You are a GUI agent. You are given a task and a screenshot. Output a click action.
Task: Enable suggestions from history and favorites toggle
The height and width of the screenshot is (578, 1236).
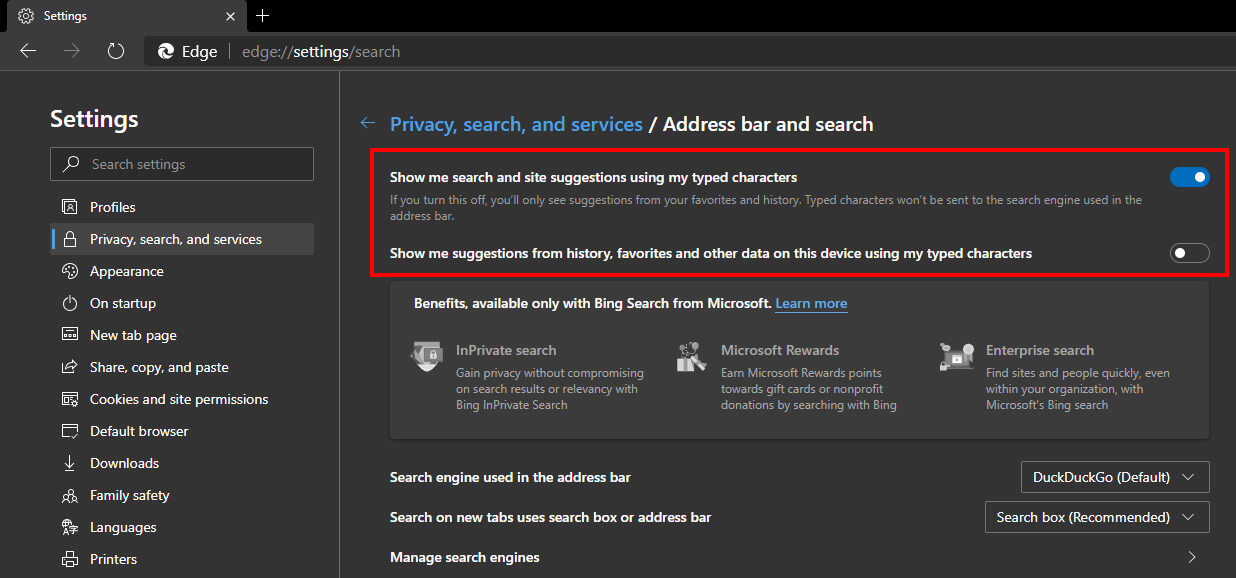point(1190,253)
